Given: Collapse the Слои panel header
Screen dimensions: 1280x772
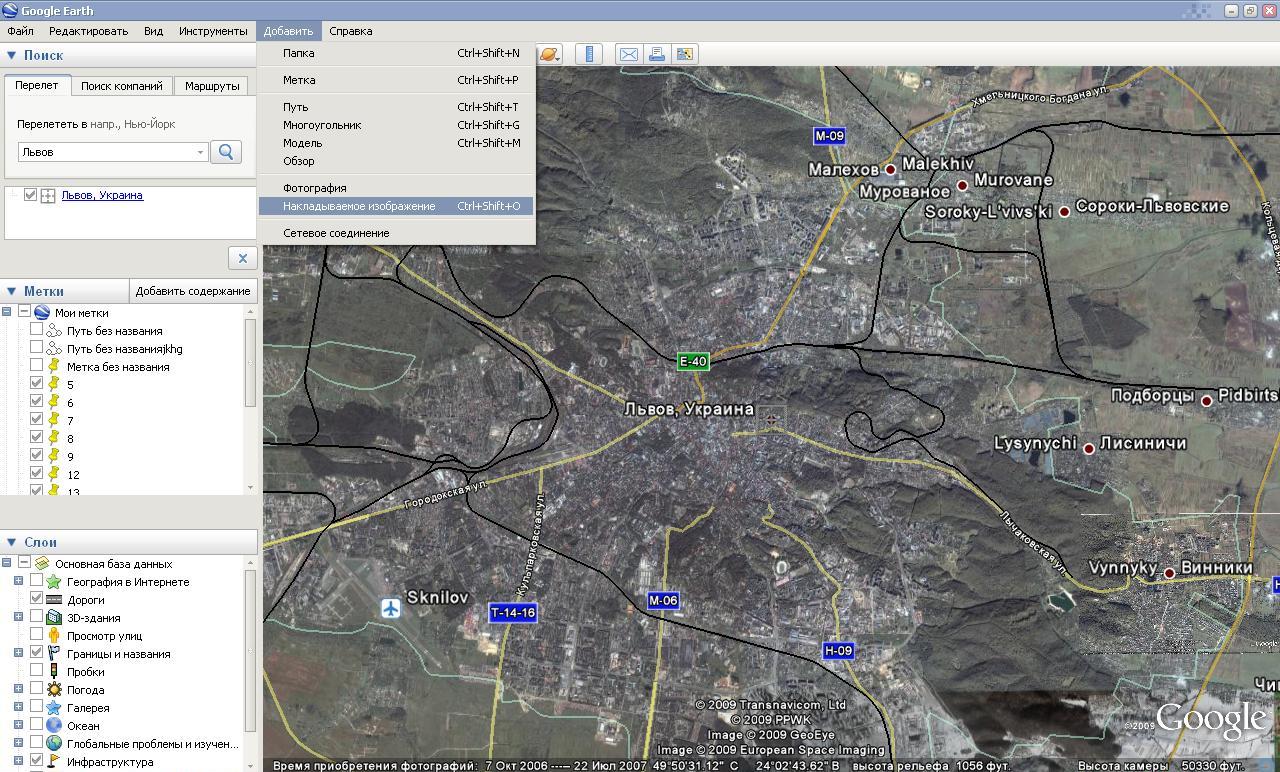Looking at the screenshot, I should [x=12, y=542].
